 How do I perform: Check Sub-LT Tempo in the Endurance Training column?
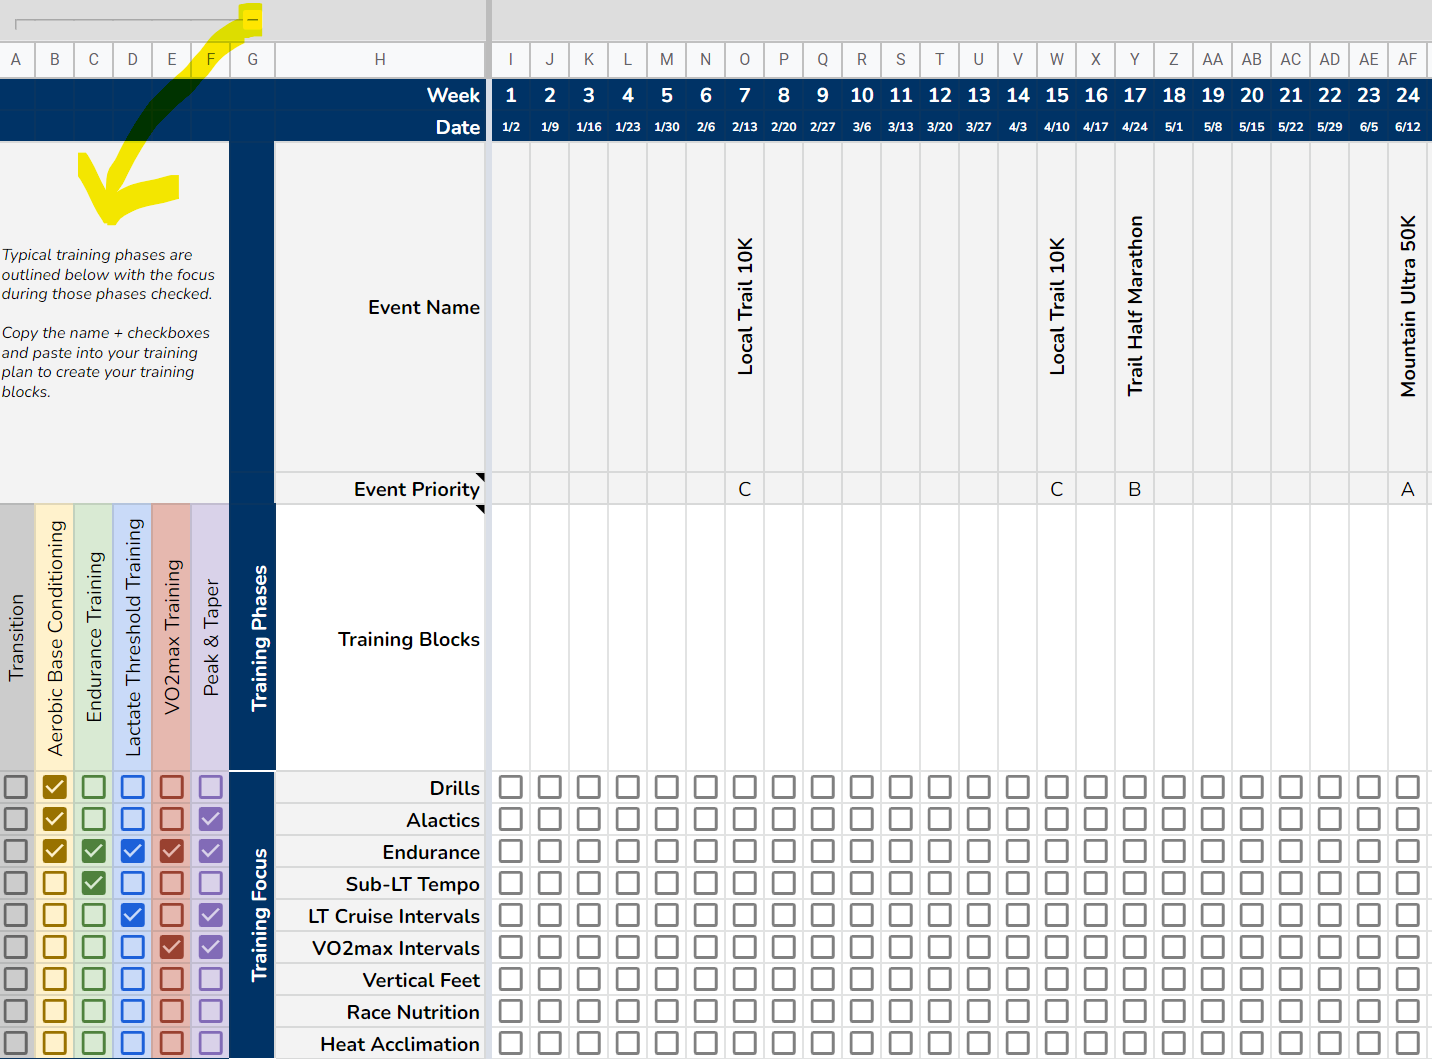coord(93,883)
